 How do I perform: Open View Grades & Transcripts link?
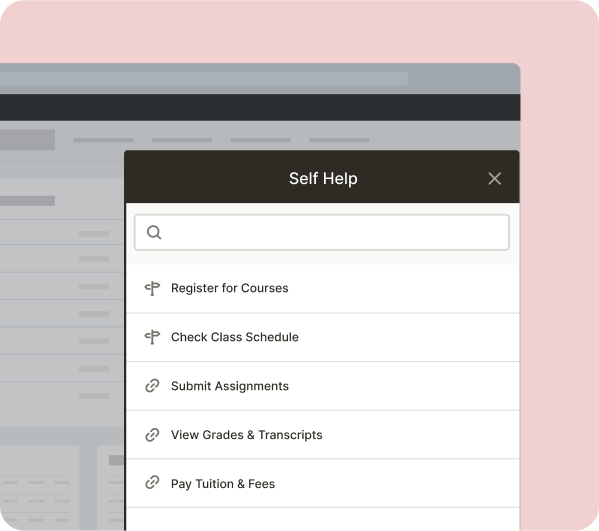pos(323,435)
